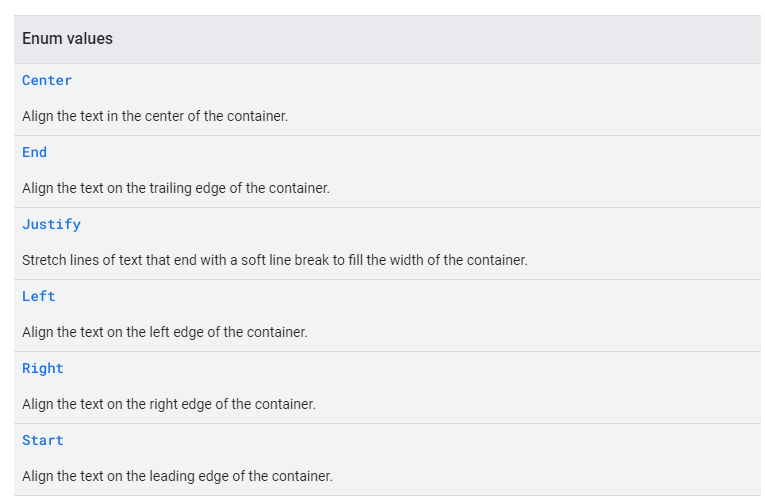Open the Center enum value link
The width and height of the screenshot is (765, 500).
click(47, 80)
